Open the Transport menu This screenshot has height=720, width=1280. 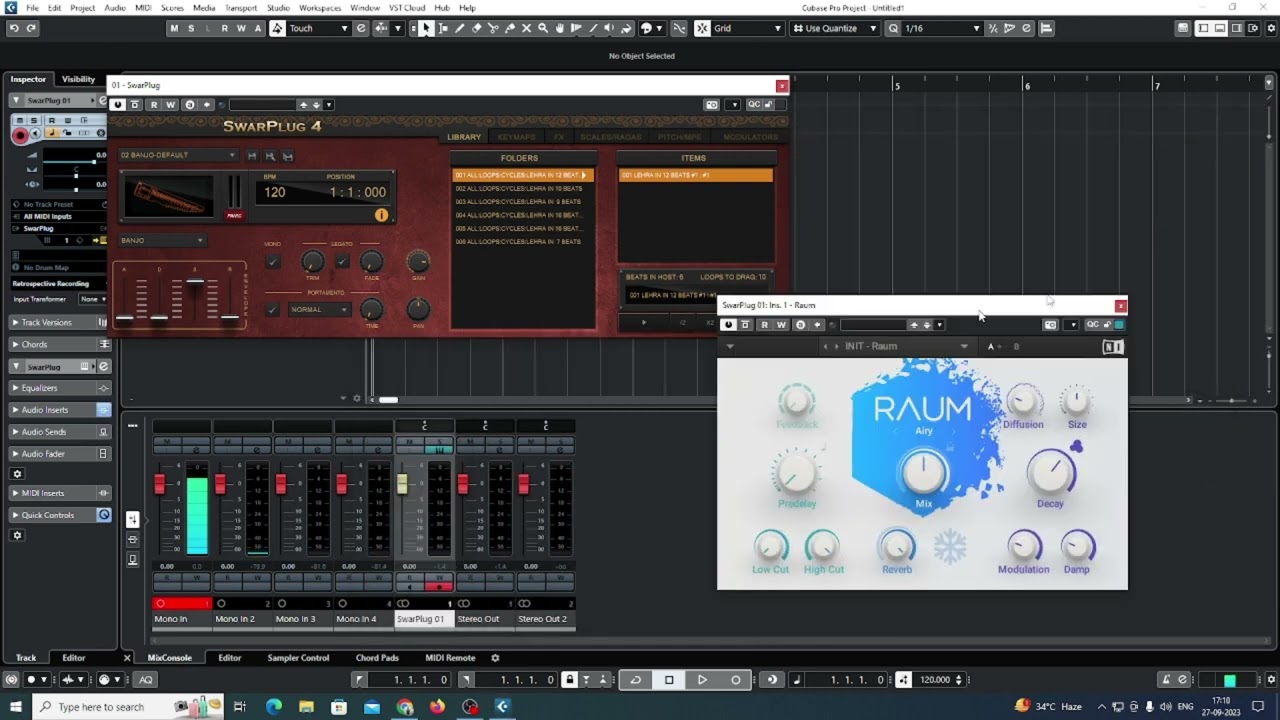pyautogui.click(x=241, y=7)
